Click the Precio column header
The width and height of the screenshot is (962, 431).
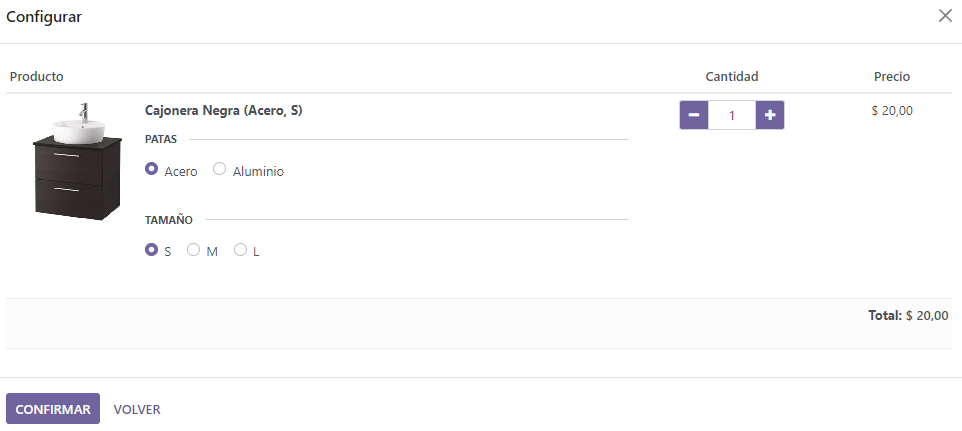tap(891, 76)
